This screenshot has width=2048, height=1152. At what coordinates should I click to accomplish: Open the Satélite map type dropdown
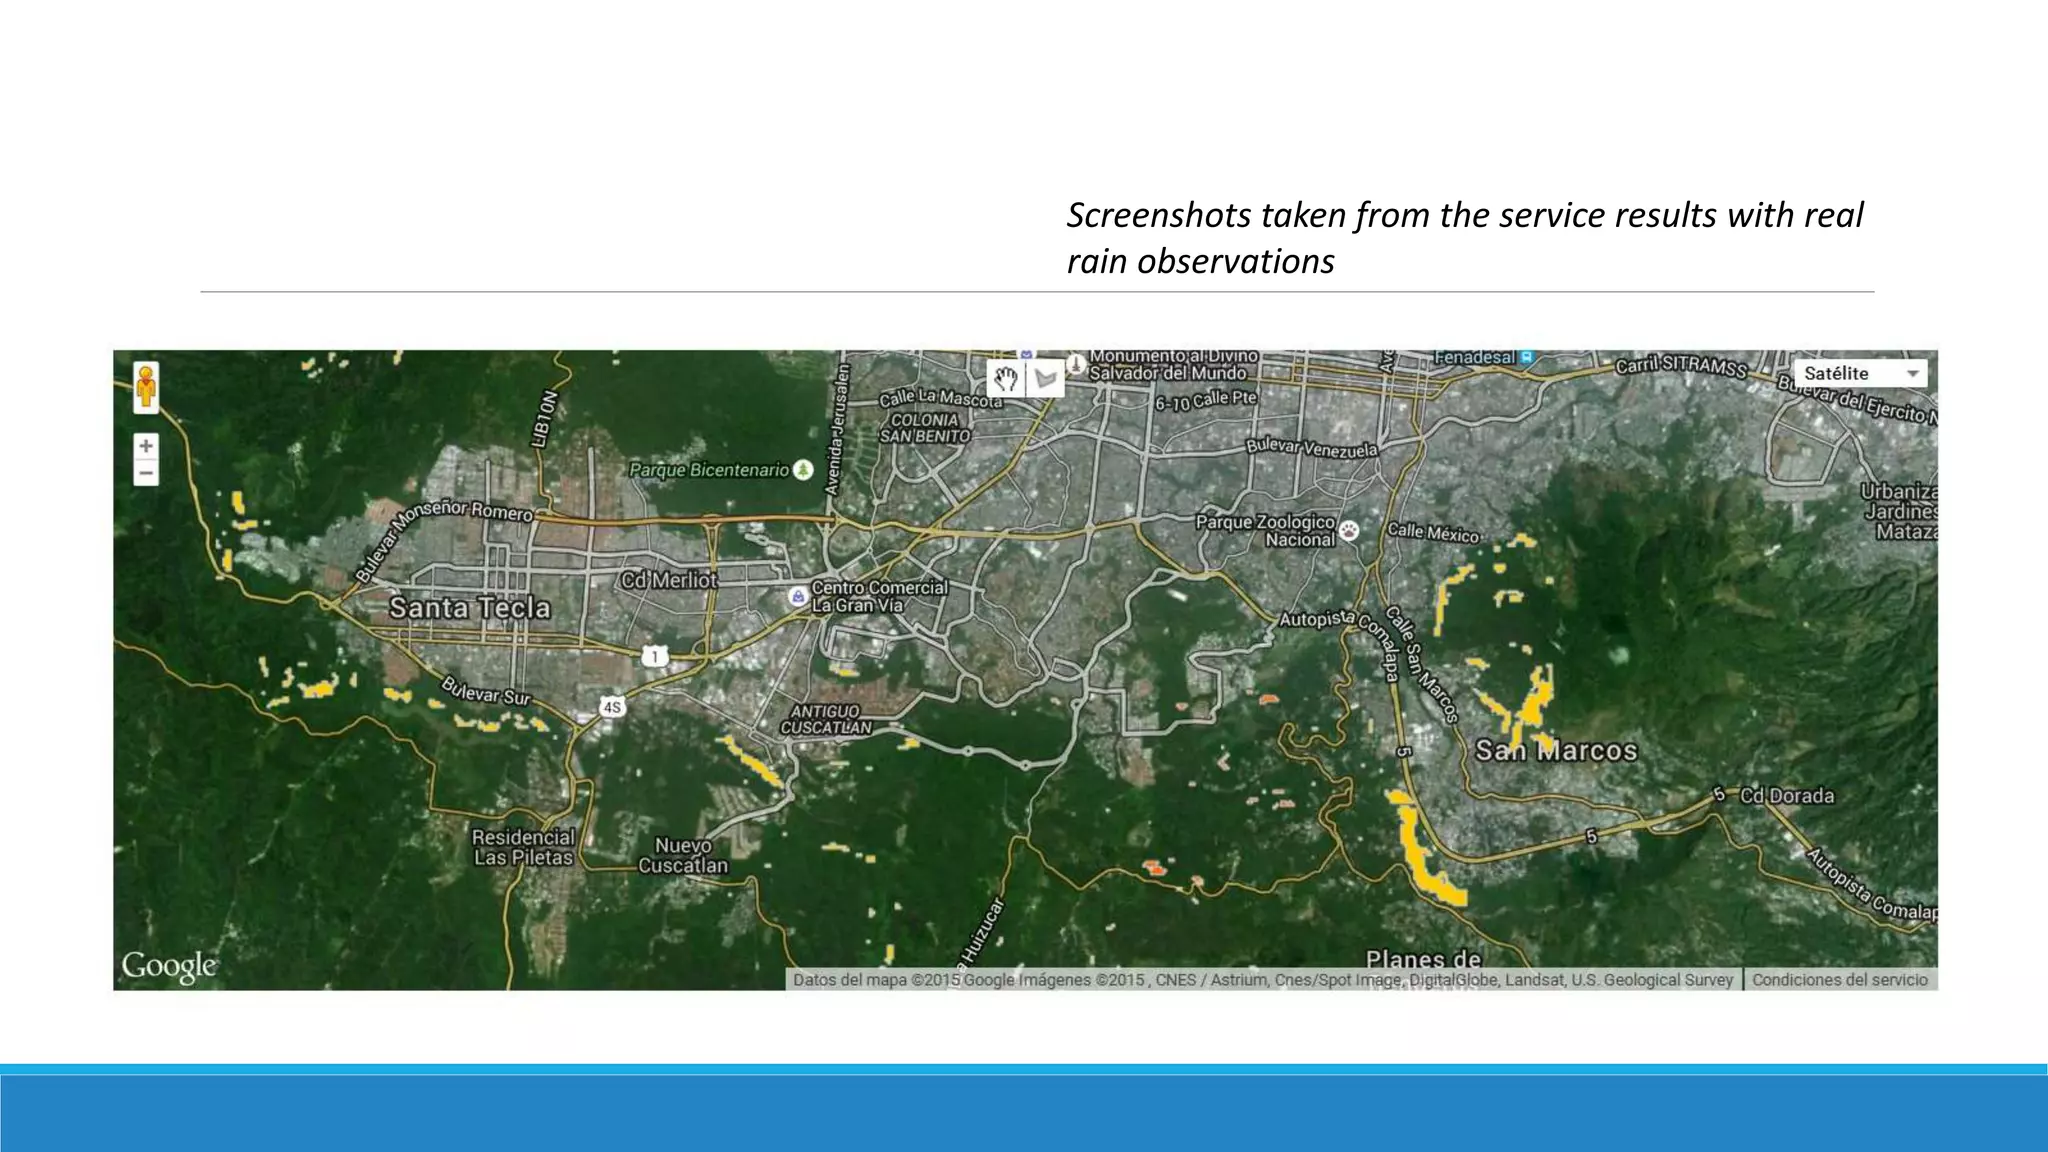(1860, 373)
